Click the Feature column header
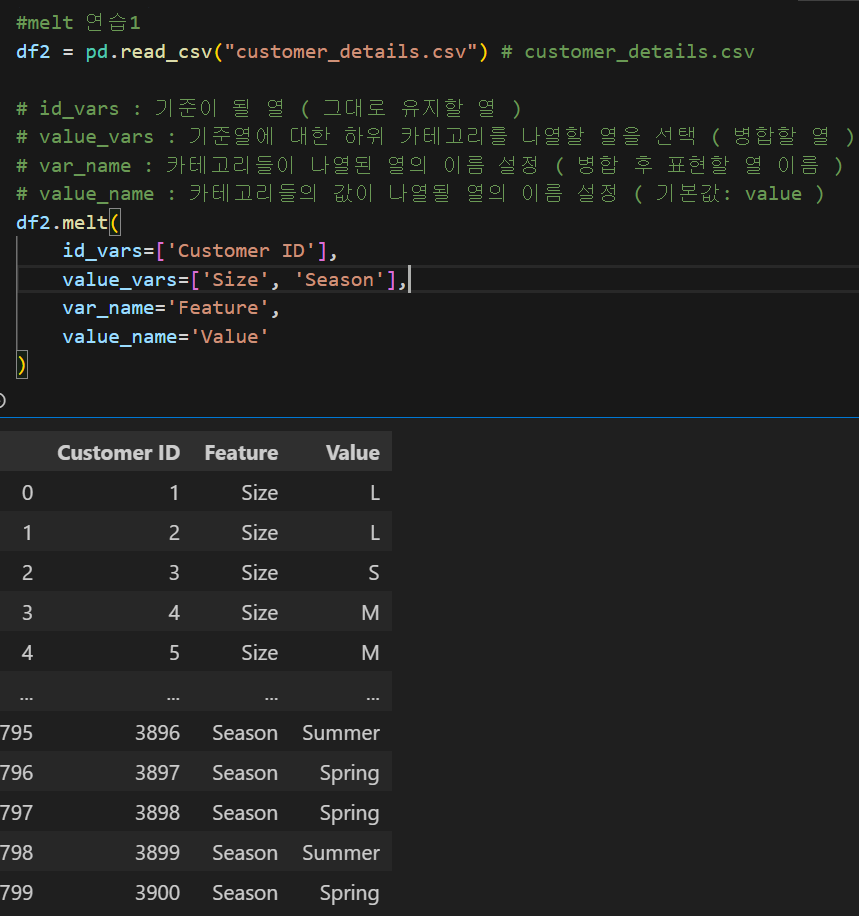859x916 pixels. (x=241, y=453)
